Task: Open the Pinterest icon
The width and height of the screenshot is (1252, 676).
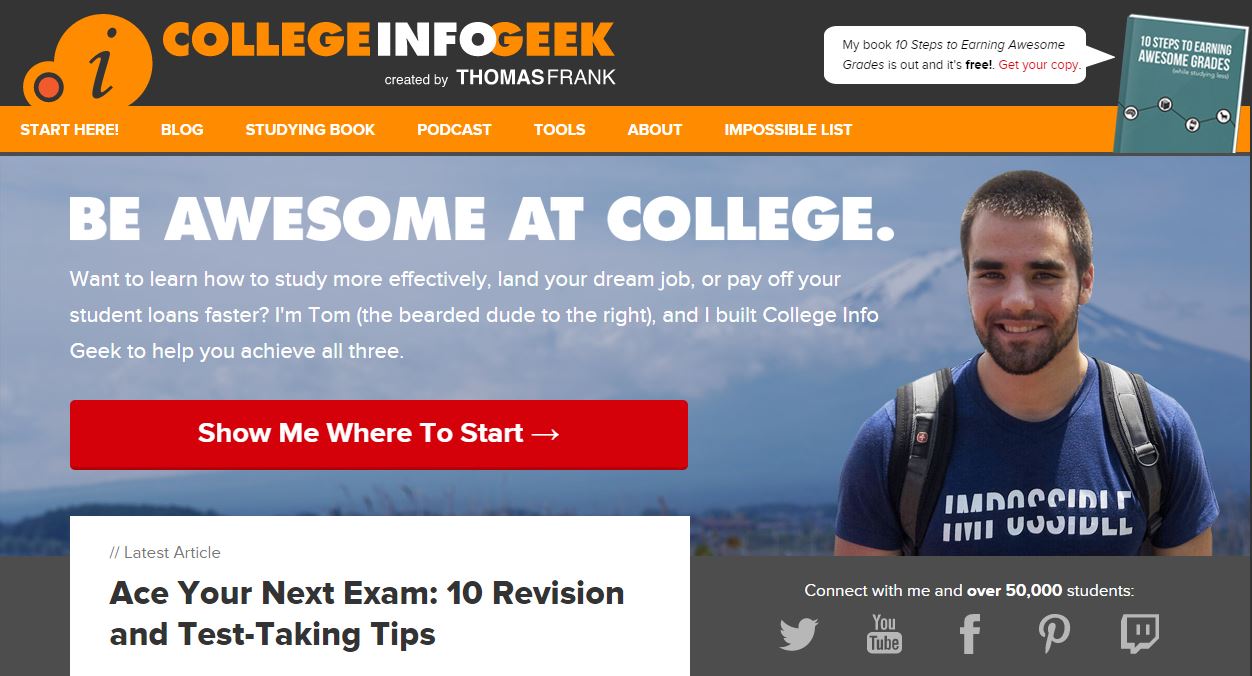Action: pyautogui.click(x=1054, y=634)
